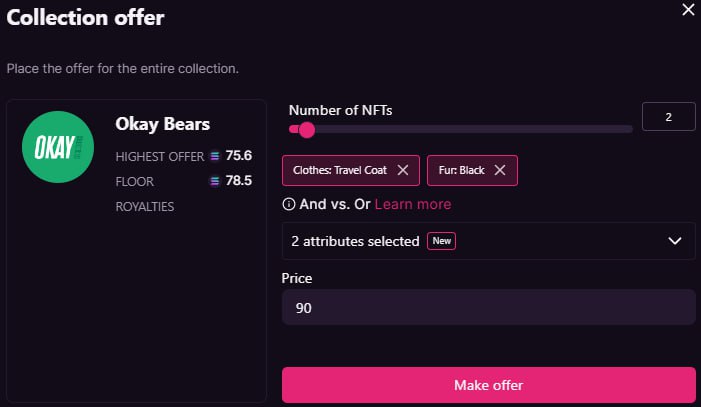The image size is (701, 407).
Task: Click the Number of NFTs slider handle
Action: point(307,129)
